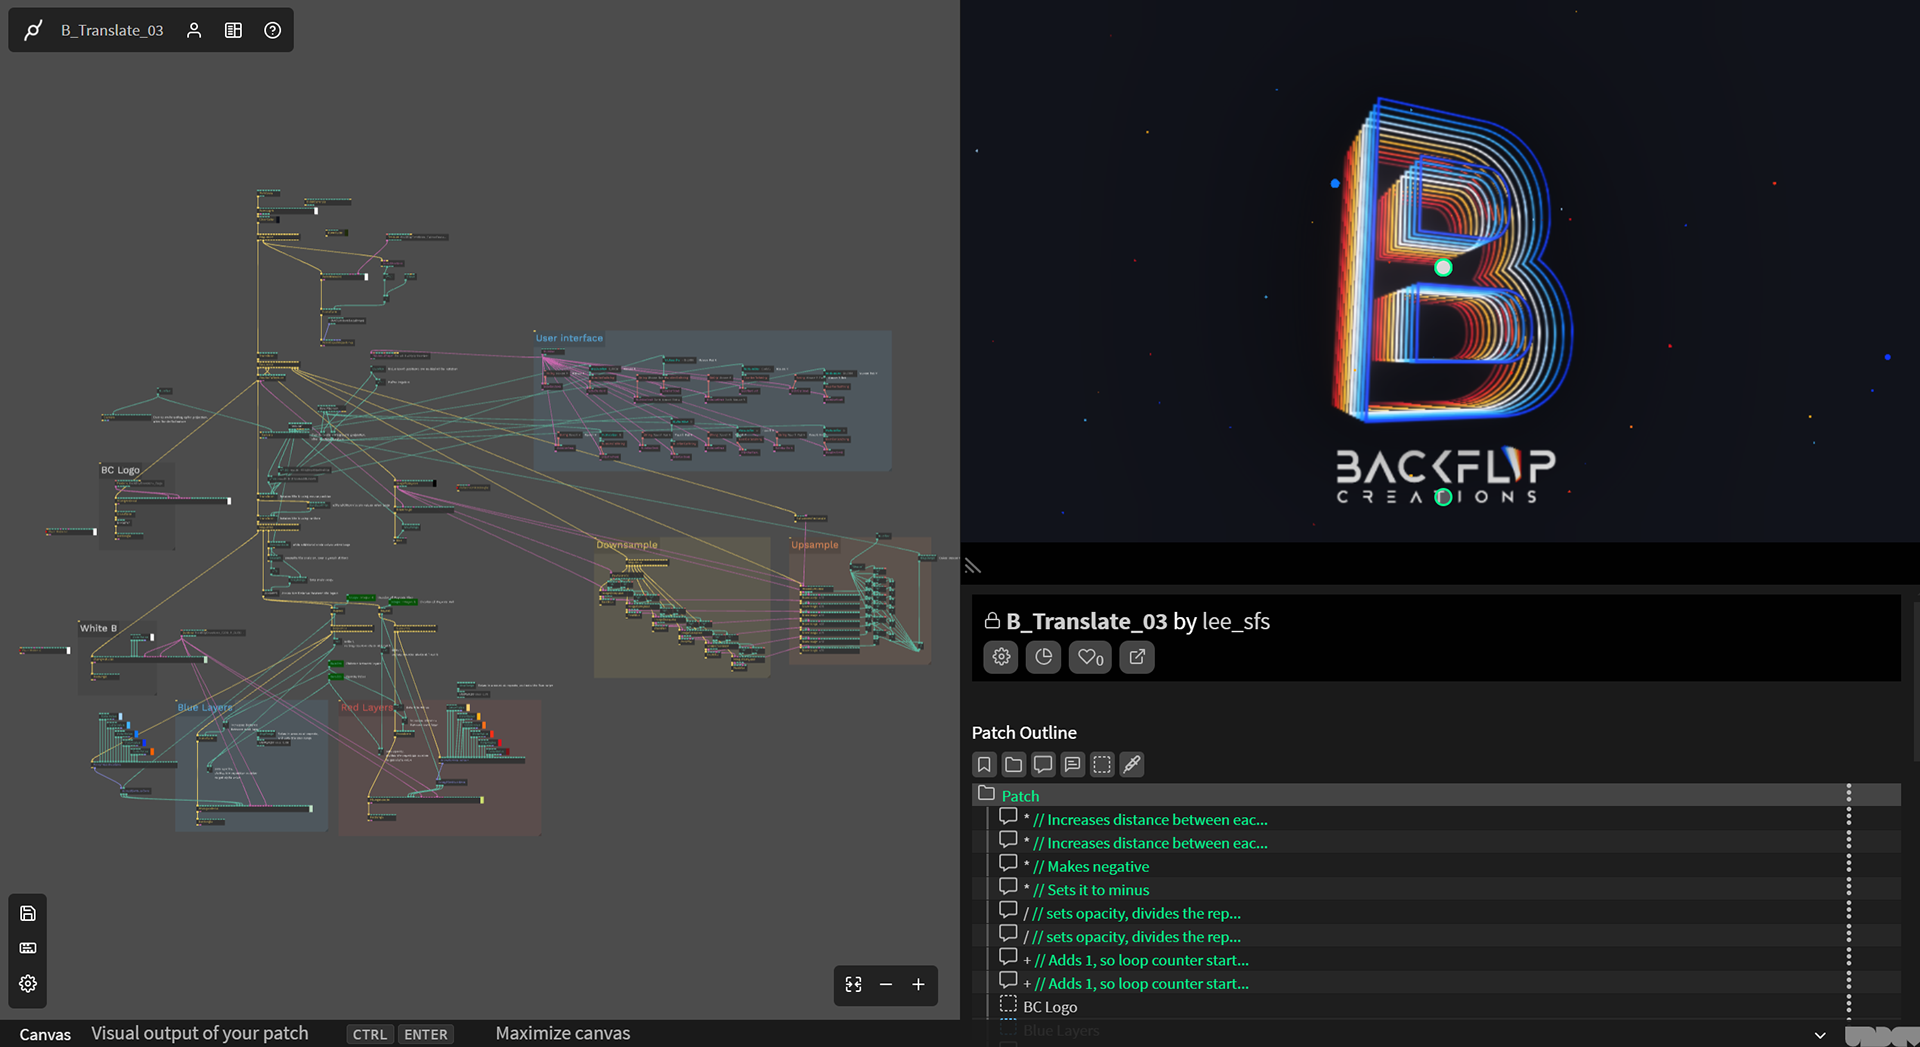Open the patch analytics pie chart button
This screenshot has width=1920, height=1047.
[1043, 657]
